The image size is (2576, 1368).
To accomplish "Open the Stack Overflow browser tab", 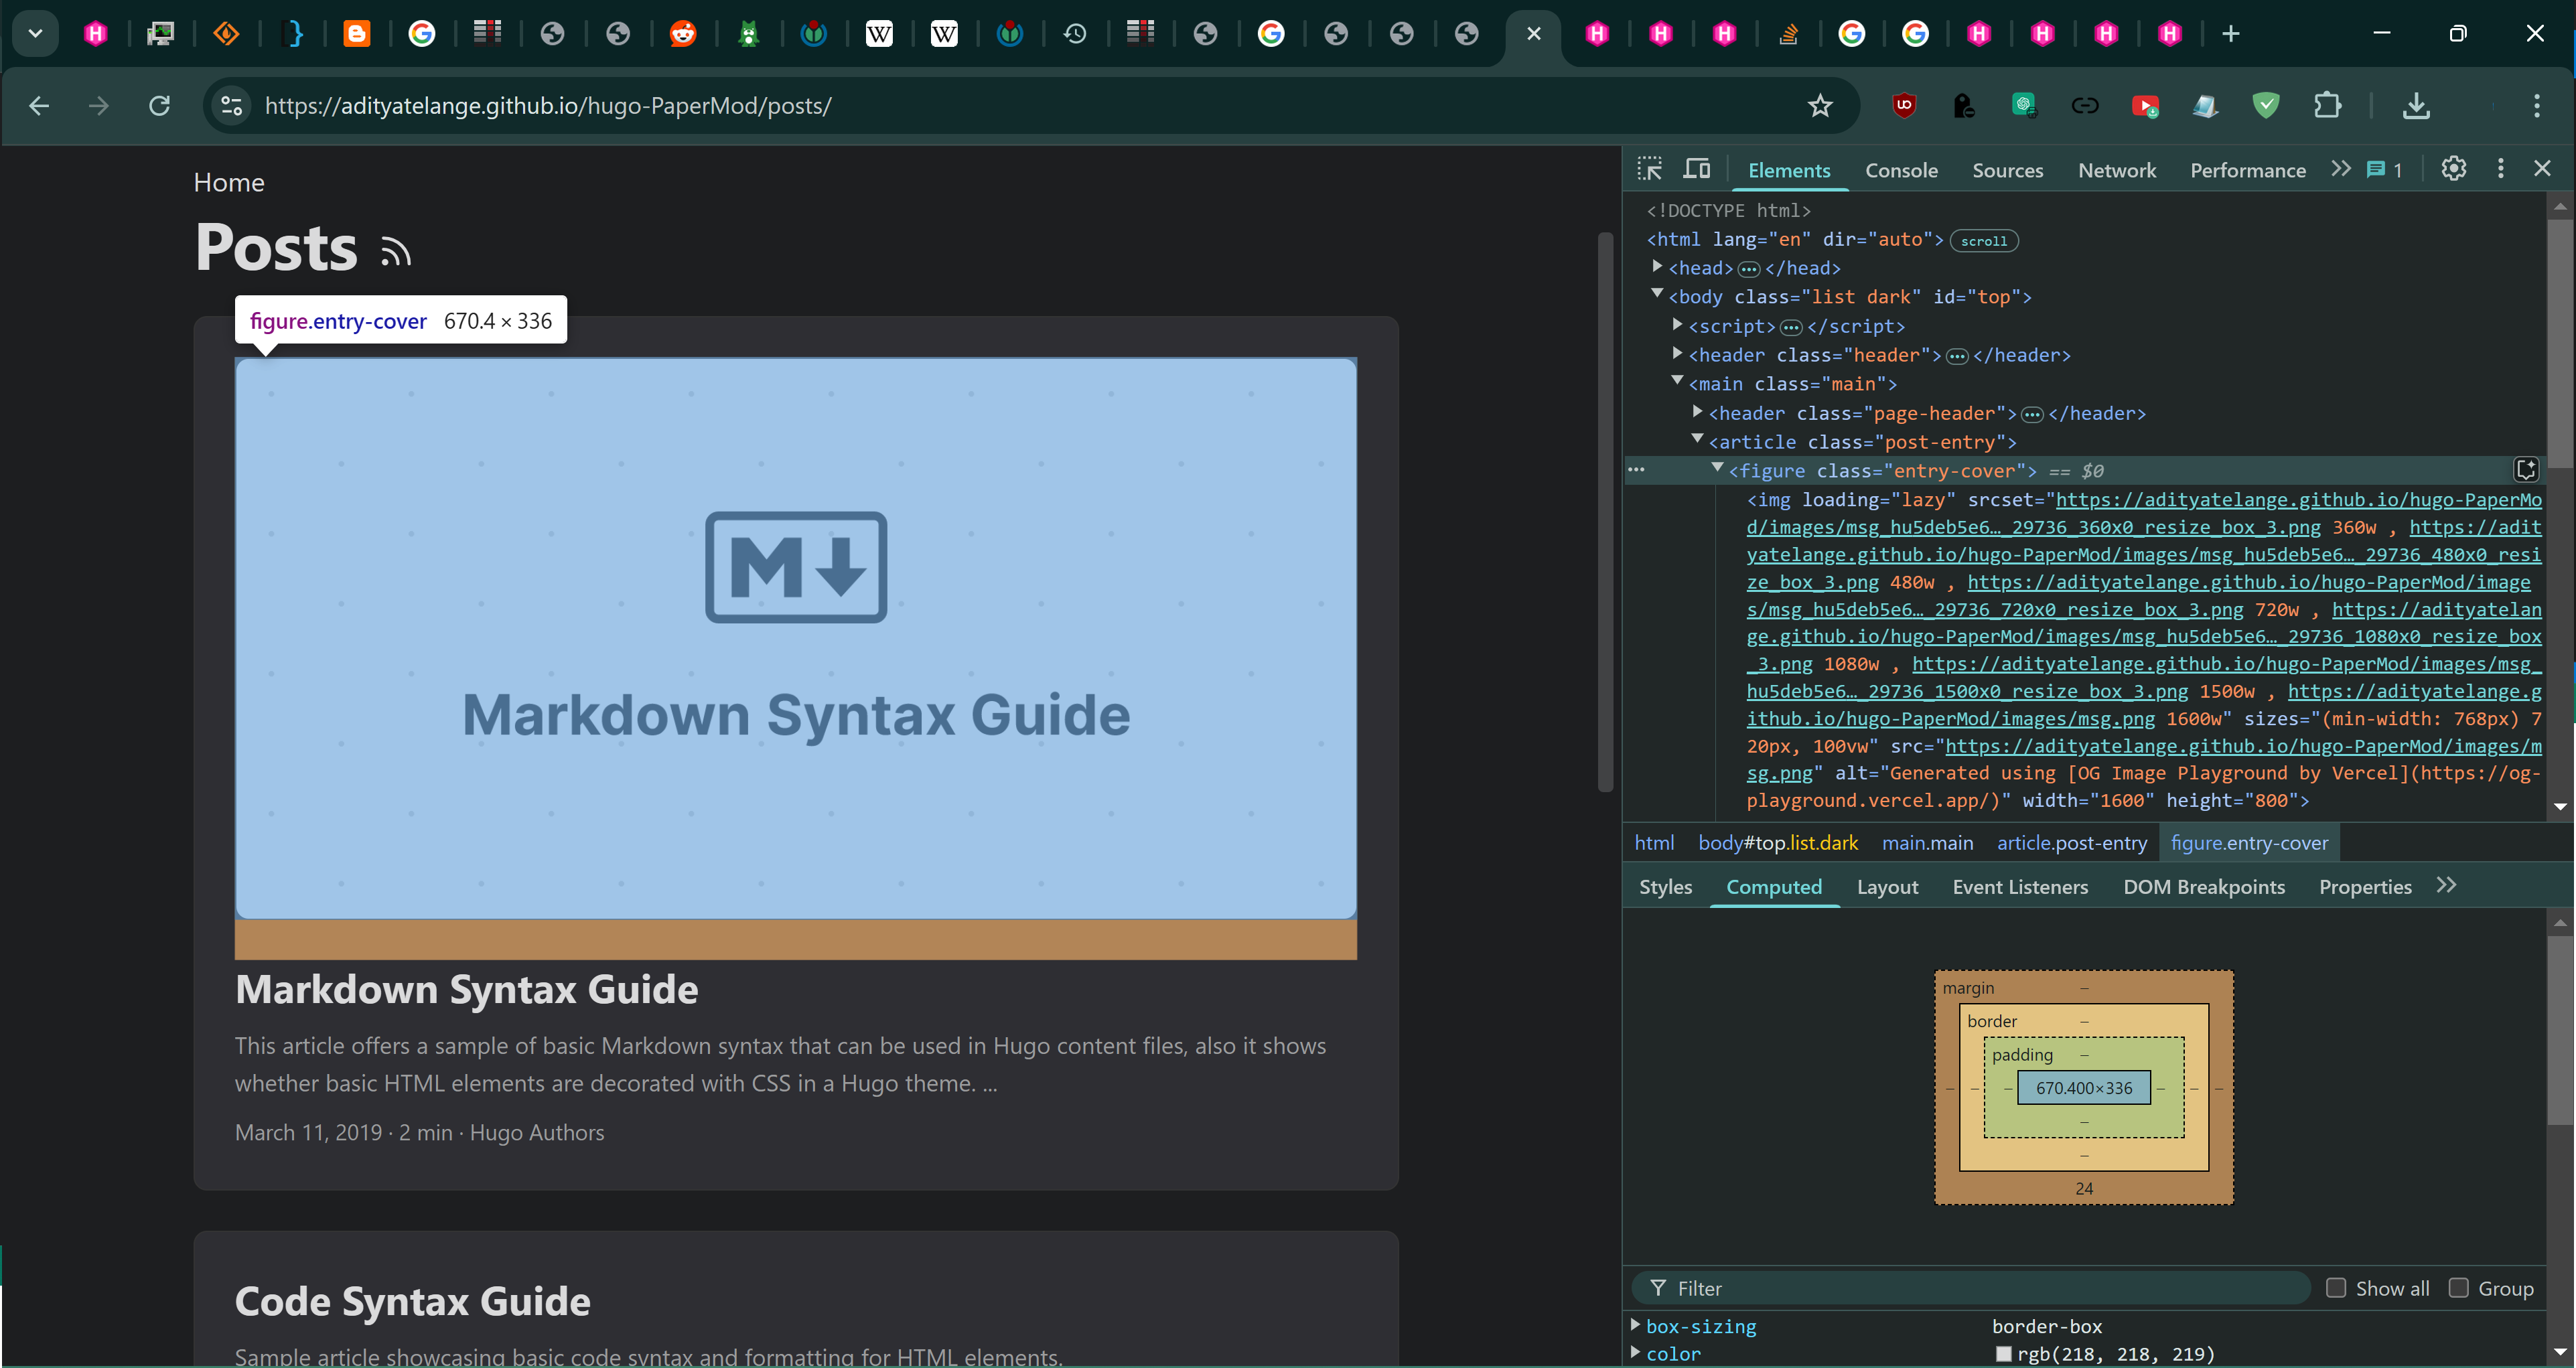I will click(1788, 34).
